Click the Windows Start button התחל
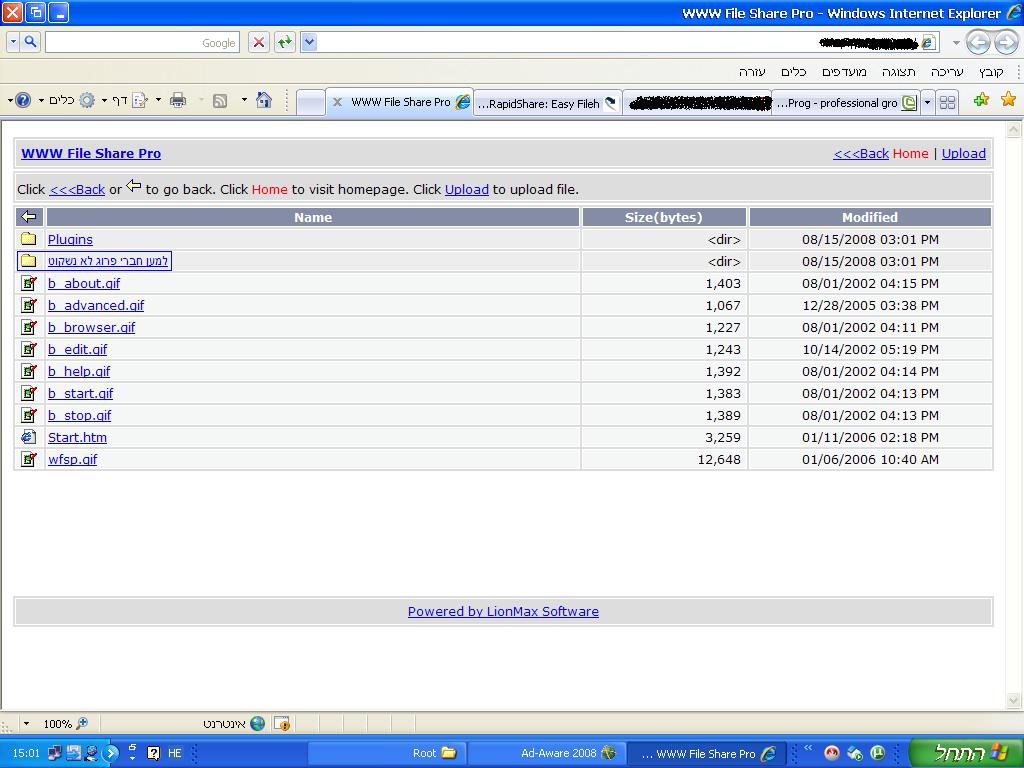 pyautogui.click(x=966, y=752)
